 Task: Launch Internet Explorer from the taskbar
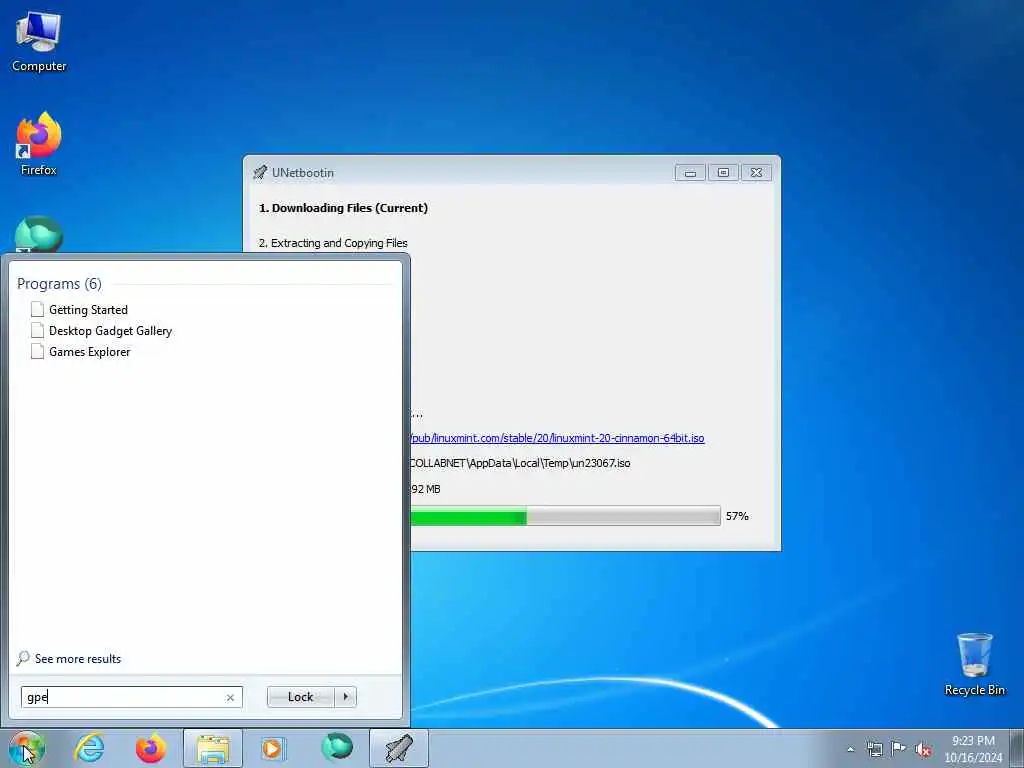tap(89, 748)
